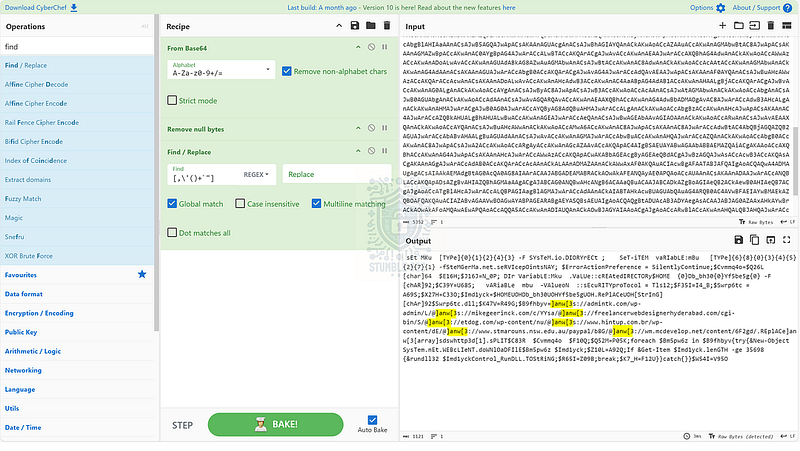Clear input and output with the trash icon

click(771, 26)
